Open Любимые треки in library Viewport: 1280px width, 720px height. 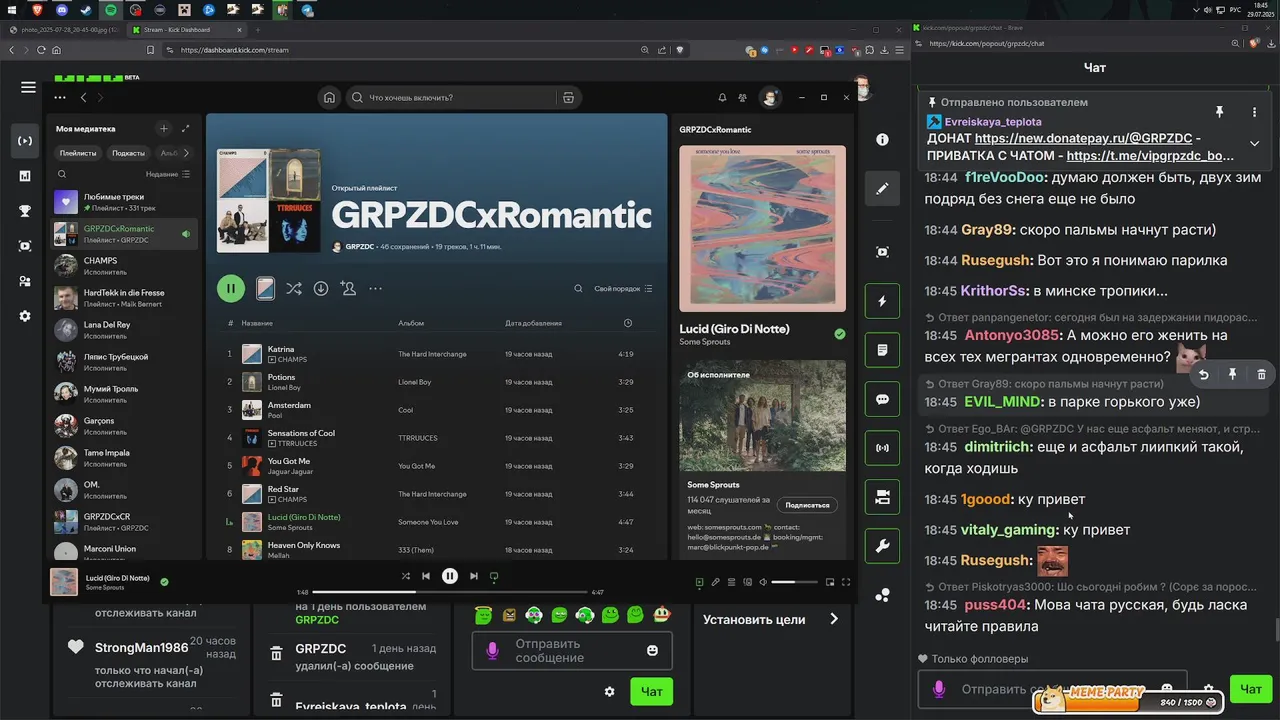tap(125, 201)
